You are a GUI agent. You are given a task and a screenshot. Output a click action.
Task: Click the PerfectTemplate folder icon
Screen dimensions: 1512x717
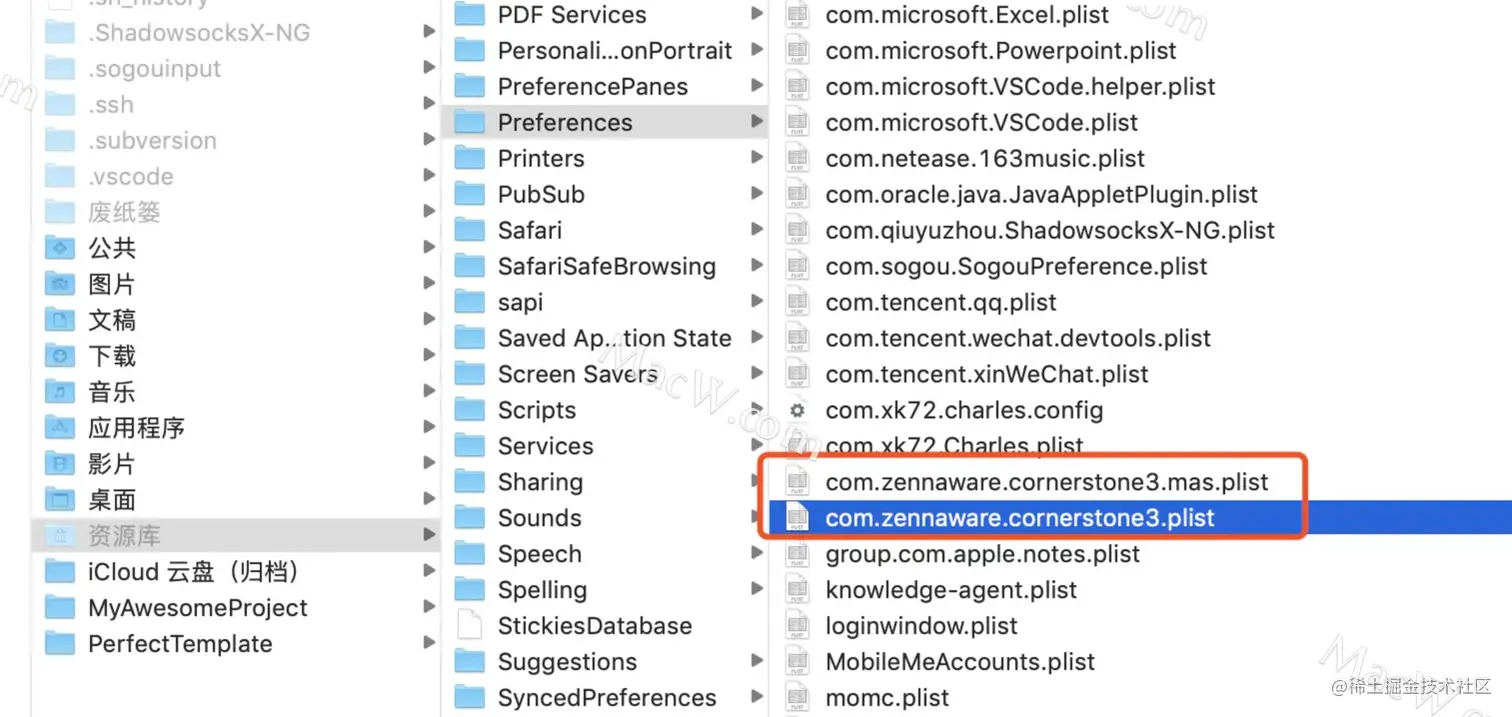pyautogui.click(x=61, y=645)
